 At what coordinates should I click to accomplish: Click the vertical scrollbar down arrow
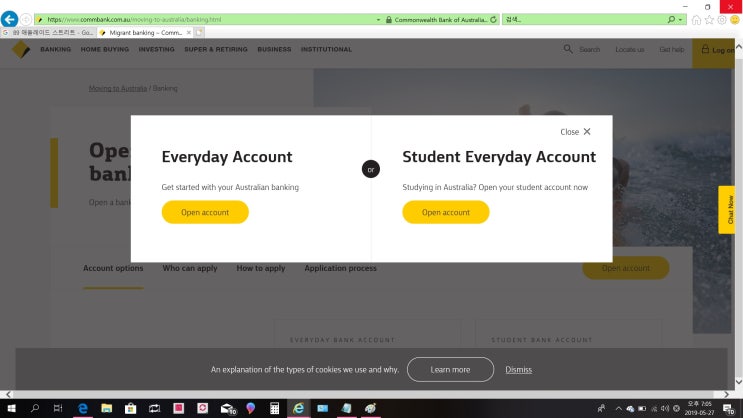click(x=739, y=382)
